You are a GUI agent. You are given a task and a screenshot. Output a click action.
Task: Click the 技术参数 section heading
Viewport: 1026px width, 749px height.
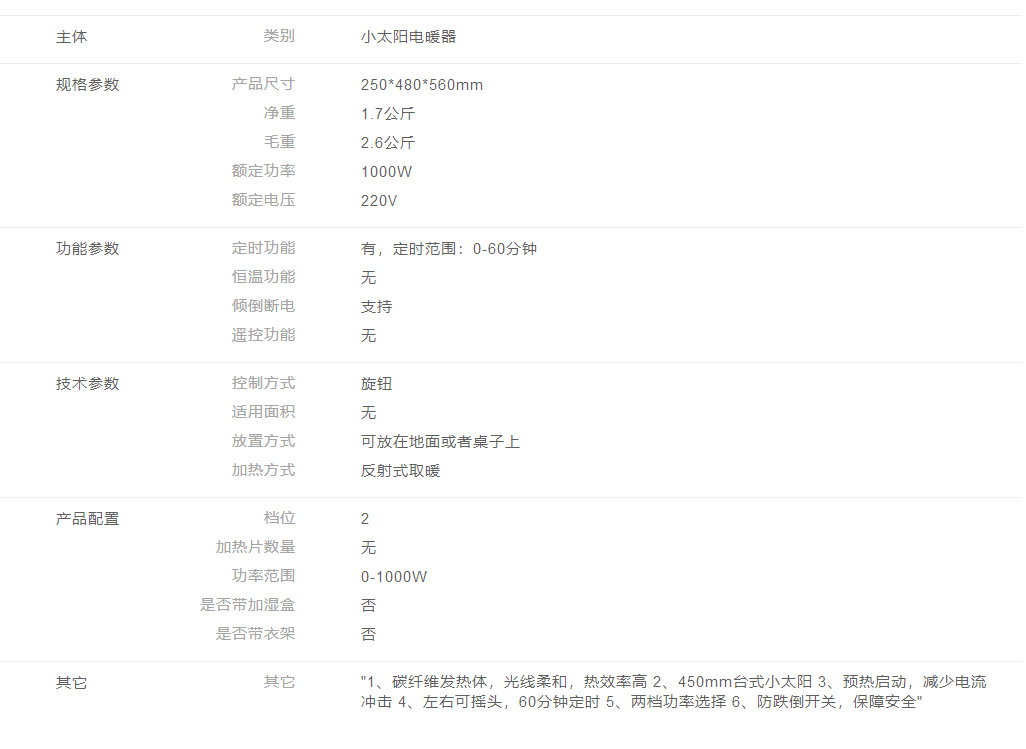[87, 384]
